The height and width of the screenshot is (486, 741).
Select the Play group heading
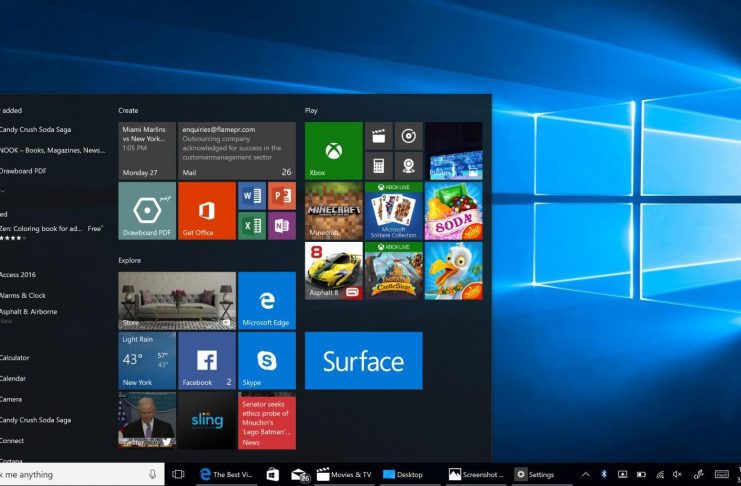point(311,111)
